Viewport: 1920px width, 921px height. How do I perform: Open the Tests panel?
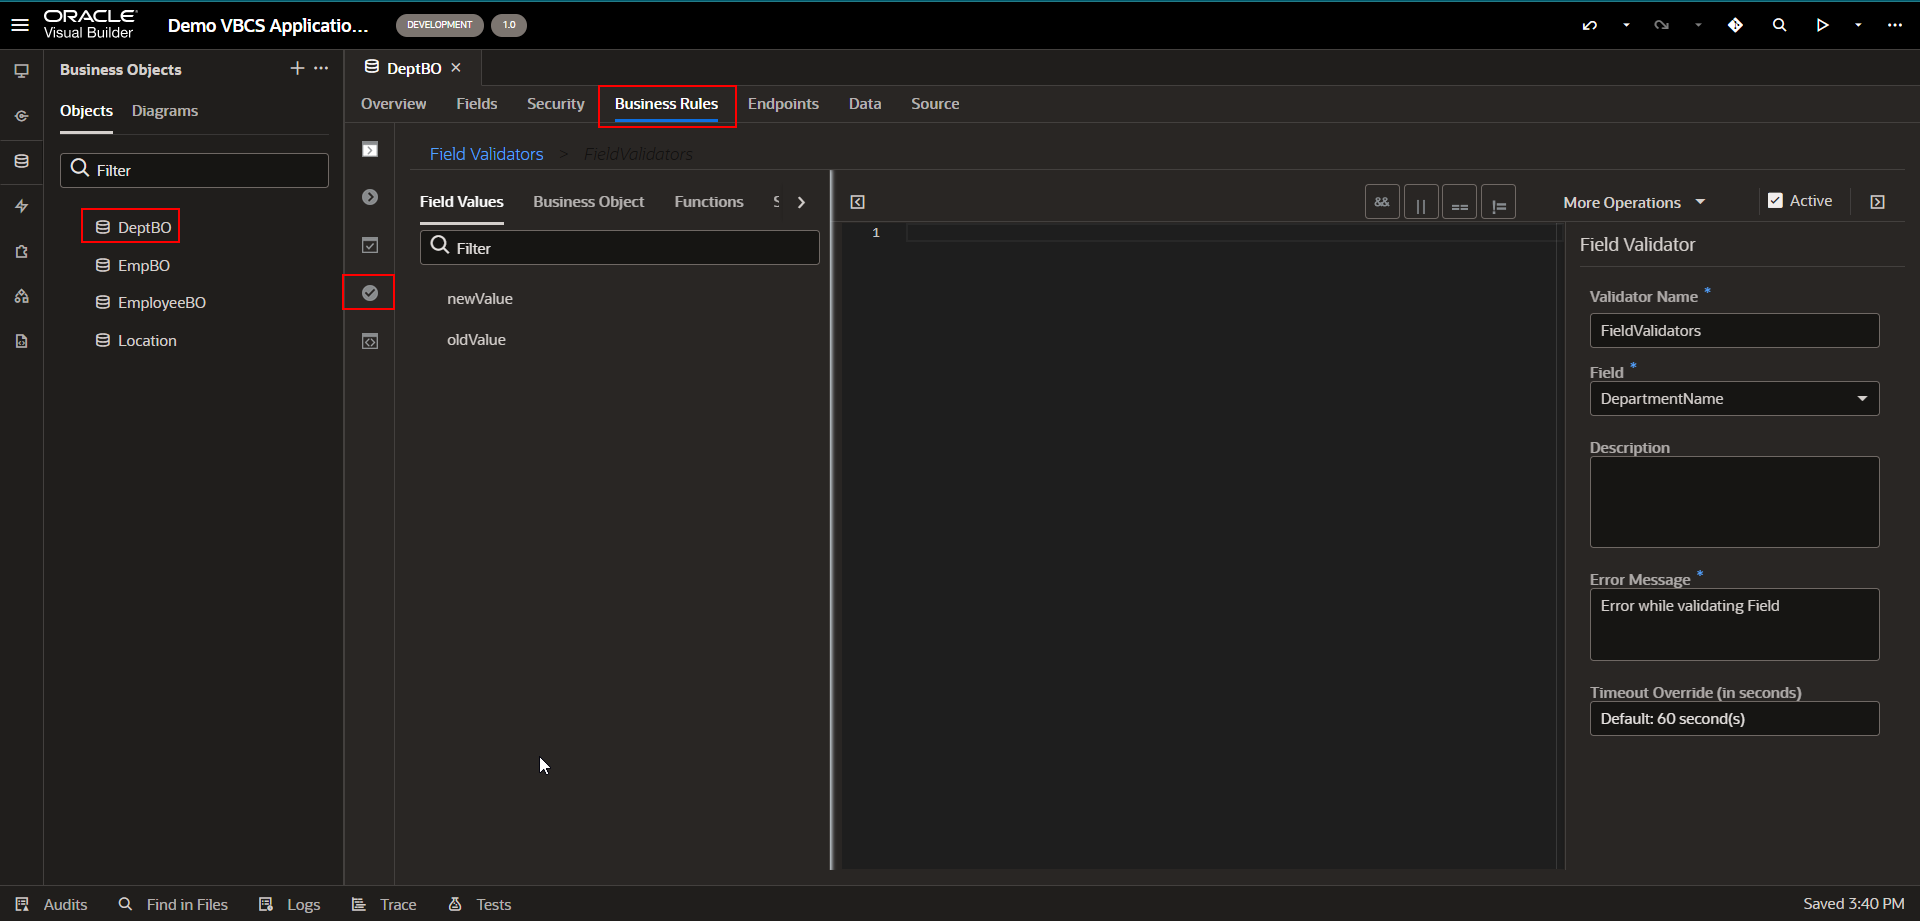pos(480,904)
